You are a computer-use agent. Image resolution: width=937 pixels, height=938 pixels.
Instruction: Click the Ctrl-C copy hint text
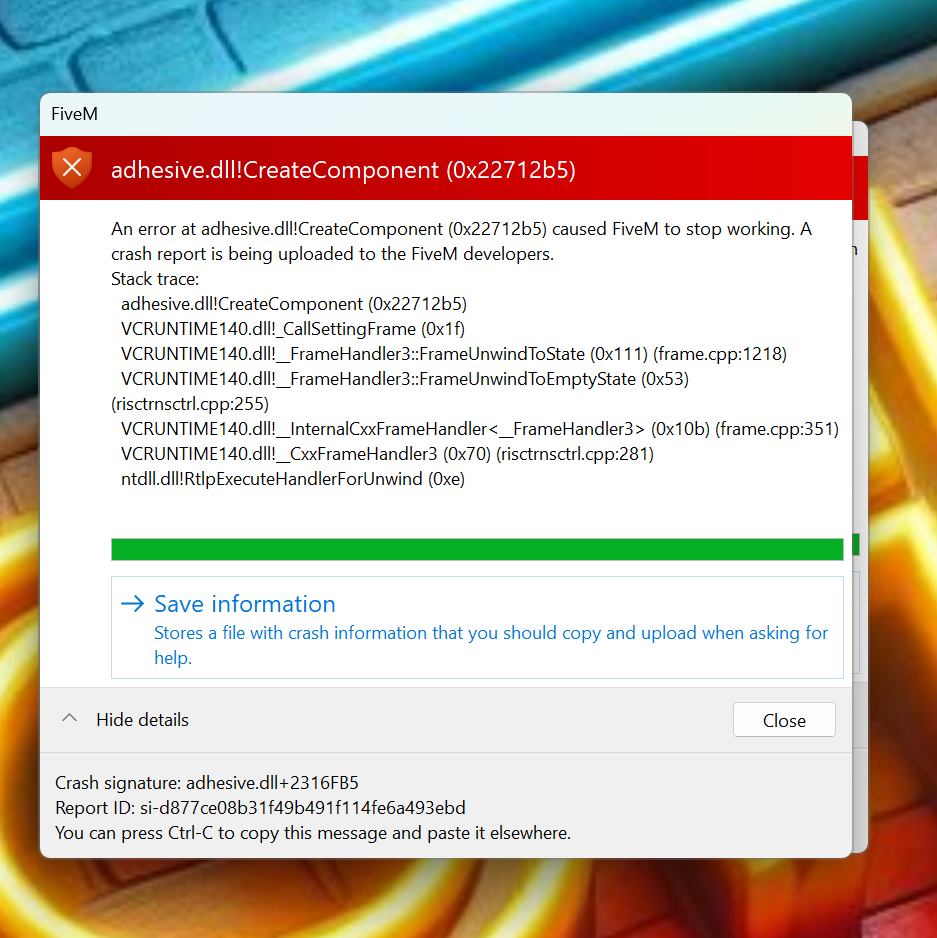pyautogui.click(x=313, y=833)
